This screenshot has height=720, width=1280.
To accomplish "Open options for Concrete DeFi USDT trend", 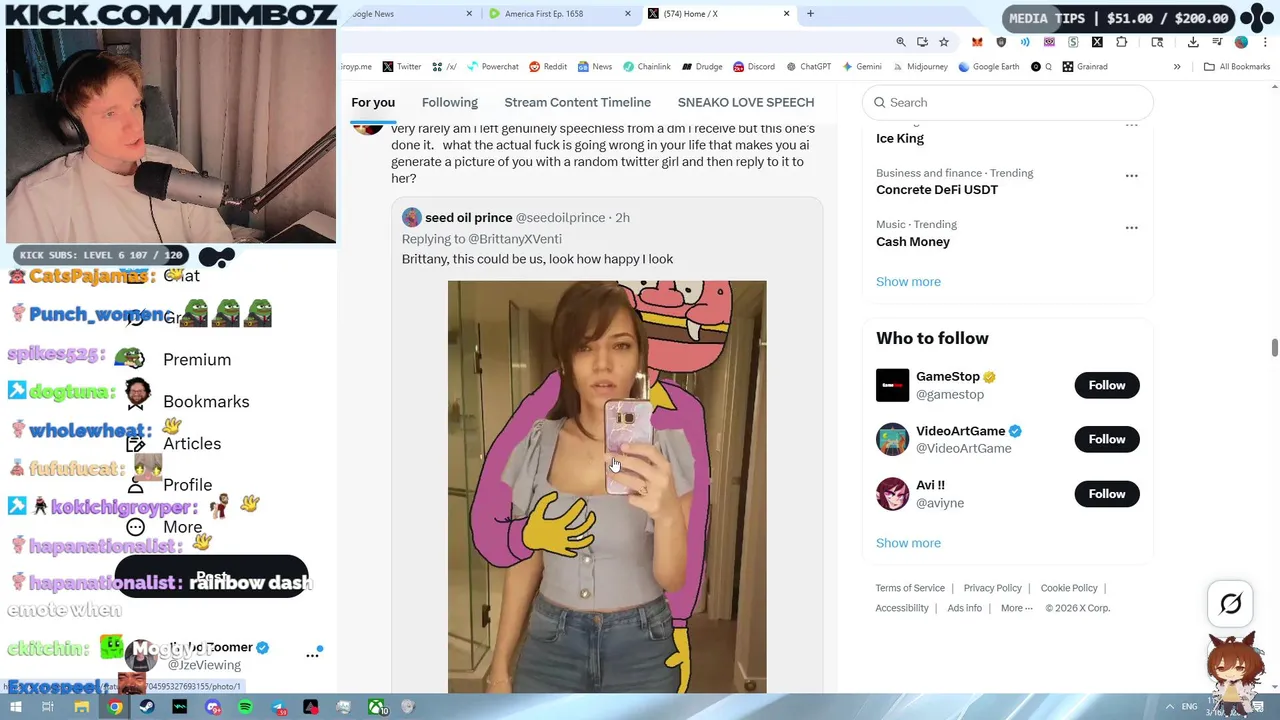I will coord(1131,176).
